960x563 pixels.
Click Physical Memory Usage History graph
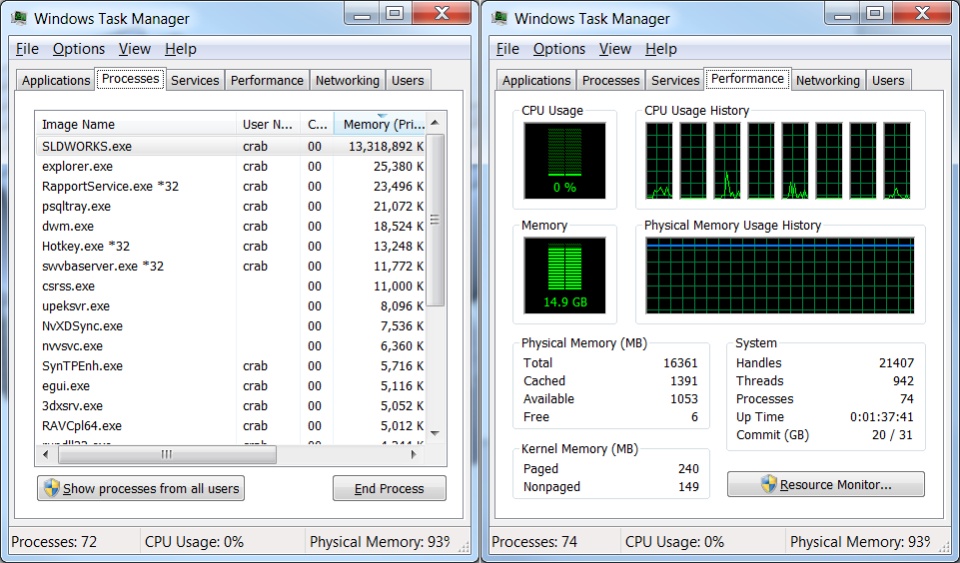(780, 275)
